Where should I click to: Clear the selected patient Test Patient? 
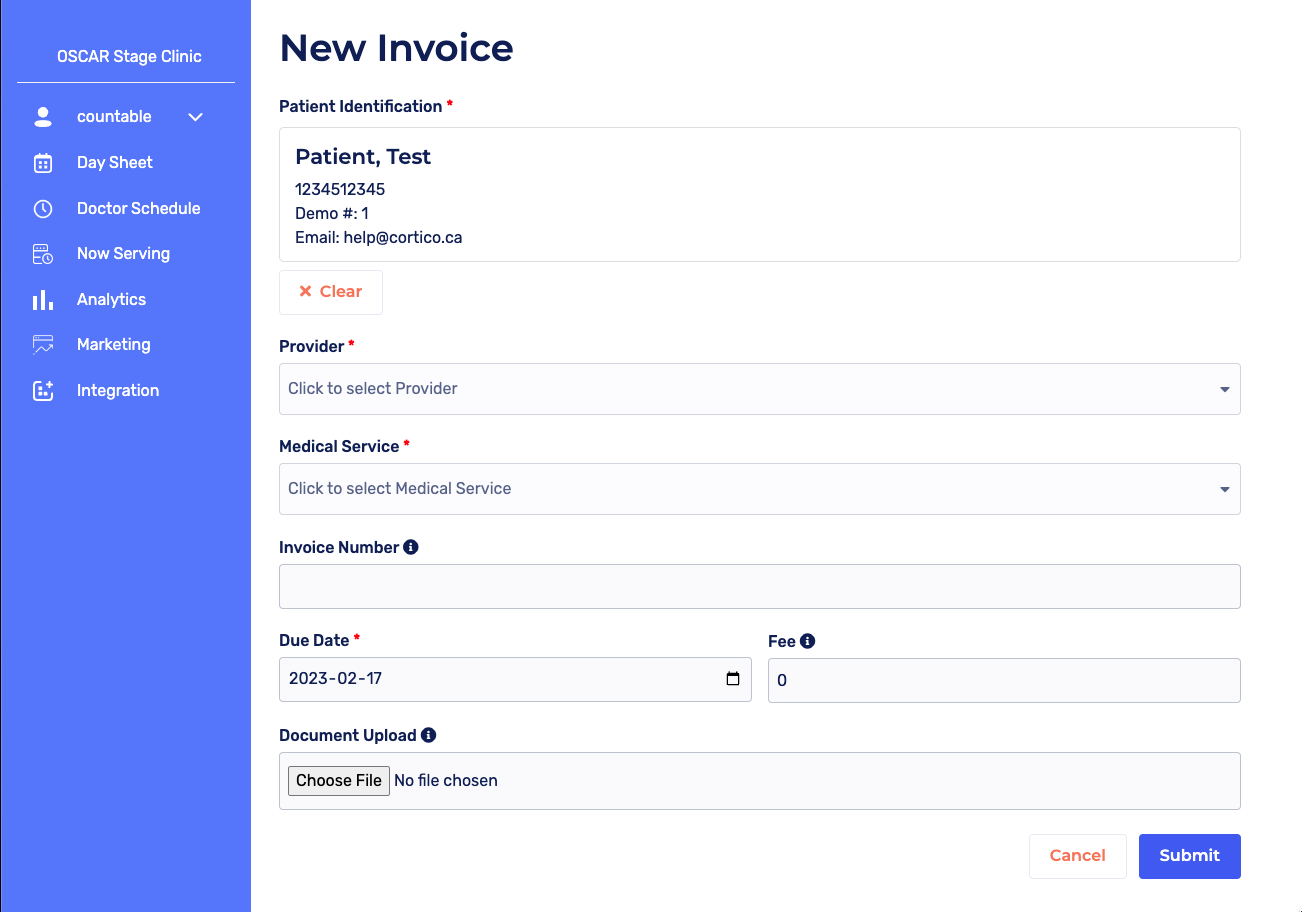click(x=330, y=291)
